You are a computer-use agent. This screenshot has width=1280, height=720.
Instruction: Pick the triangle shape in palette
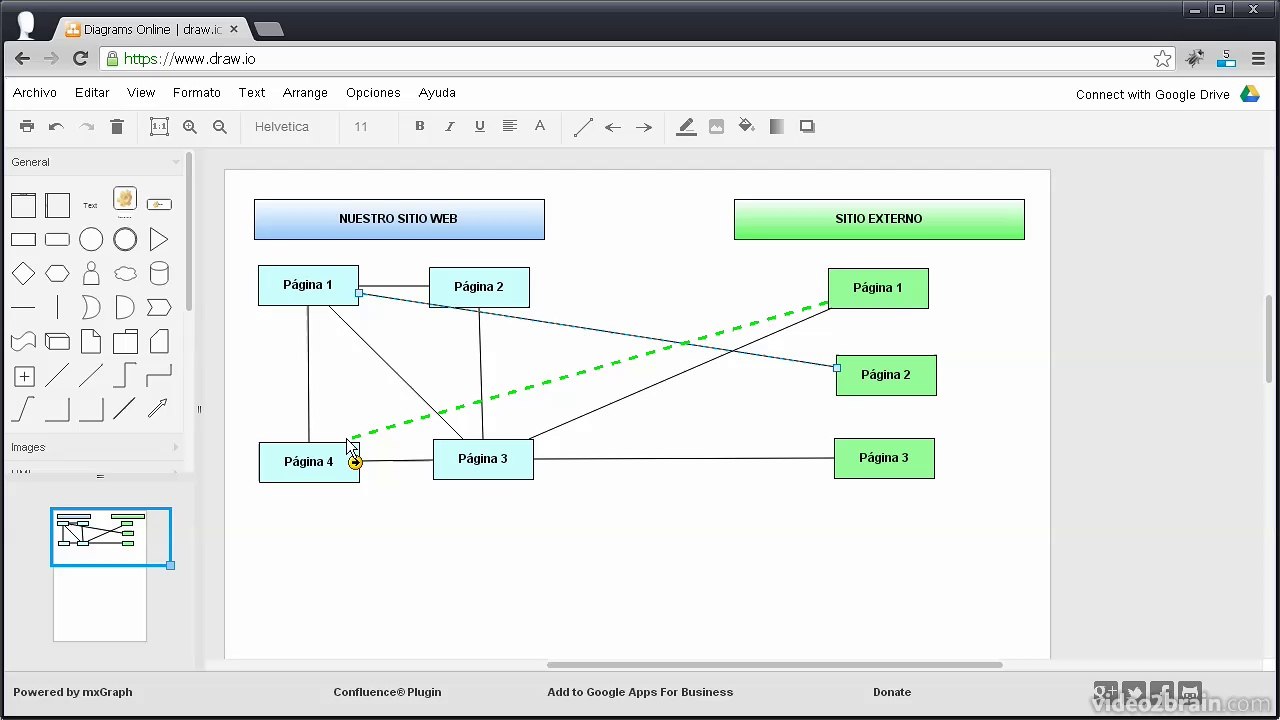click(159, 240)
